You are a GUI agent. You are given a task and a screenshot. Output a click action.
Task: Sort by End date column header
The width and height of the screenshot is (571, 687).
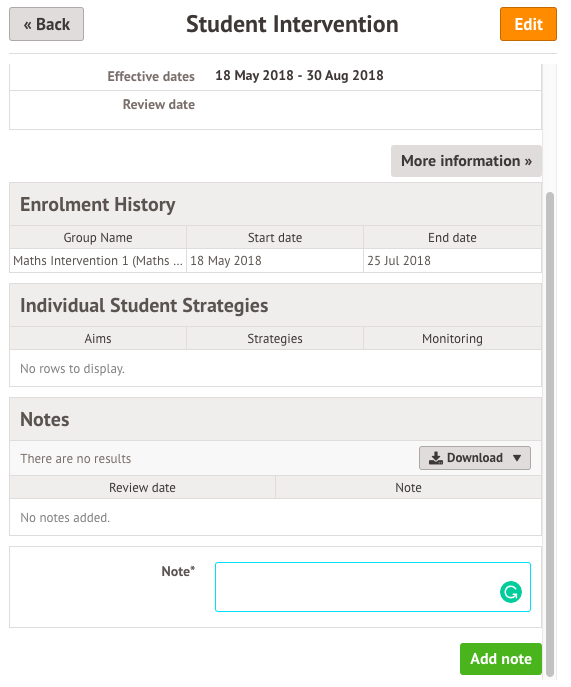[x=452, y=237]
